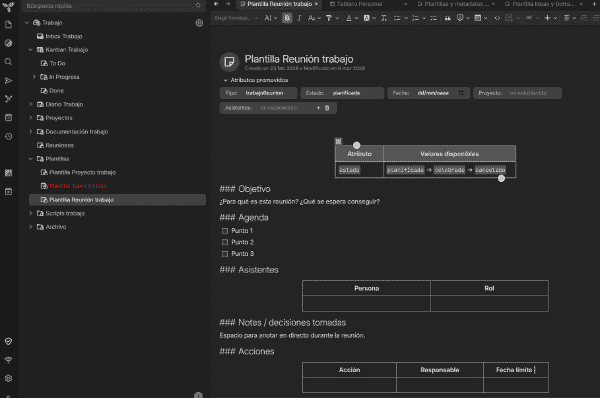Toggle italic formatting

(x=299, y=18)
